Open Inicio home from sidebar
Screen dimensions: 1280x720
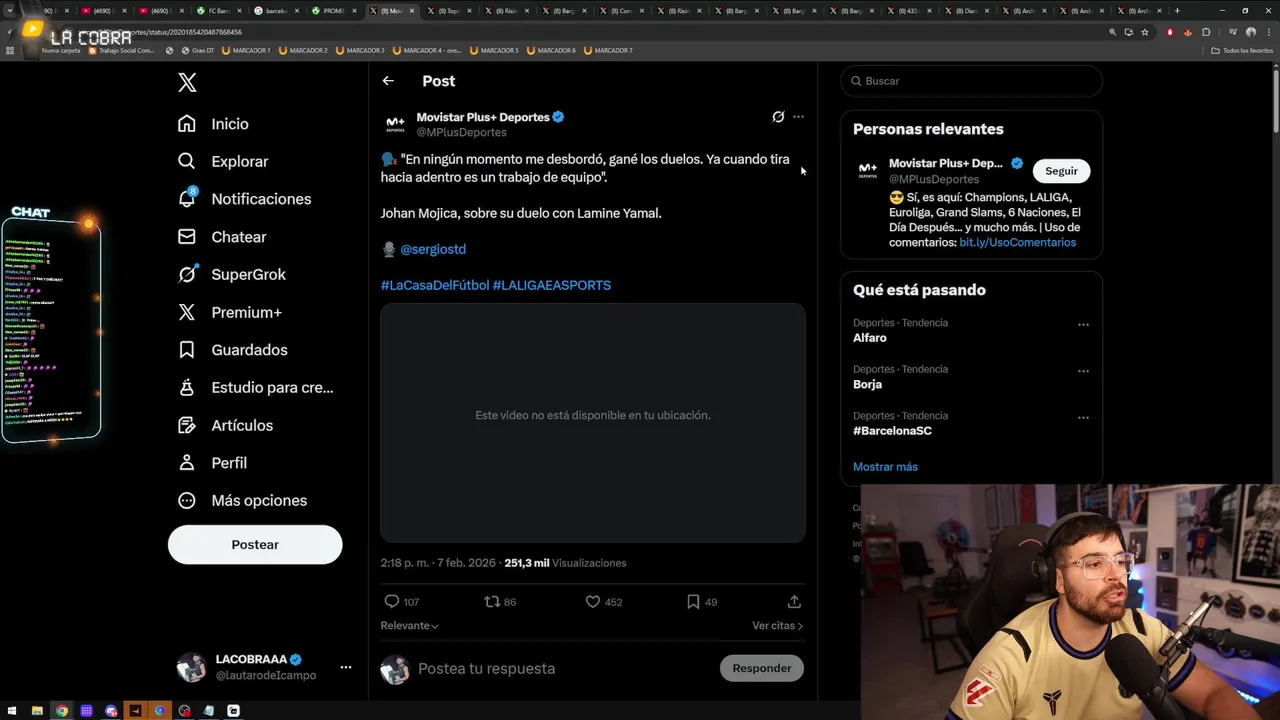(x=213, y=124)
